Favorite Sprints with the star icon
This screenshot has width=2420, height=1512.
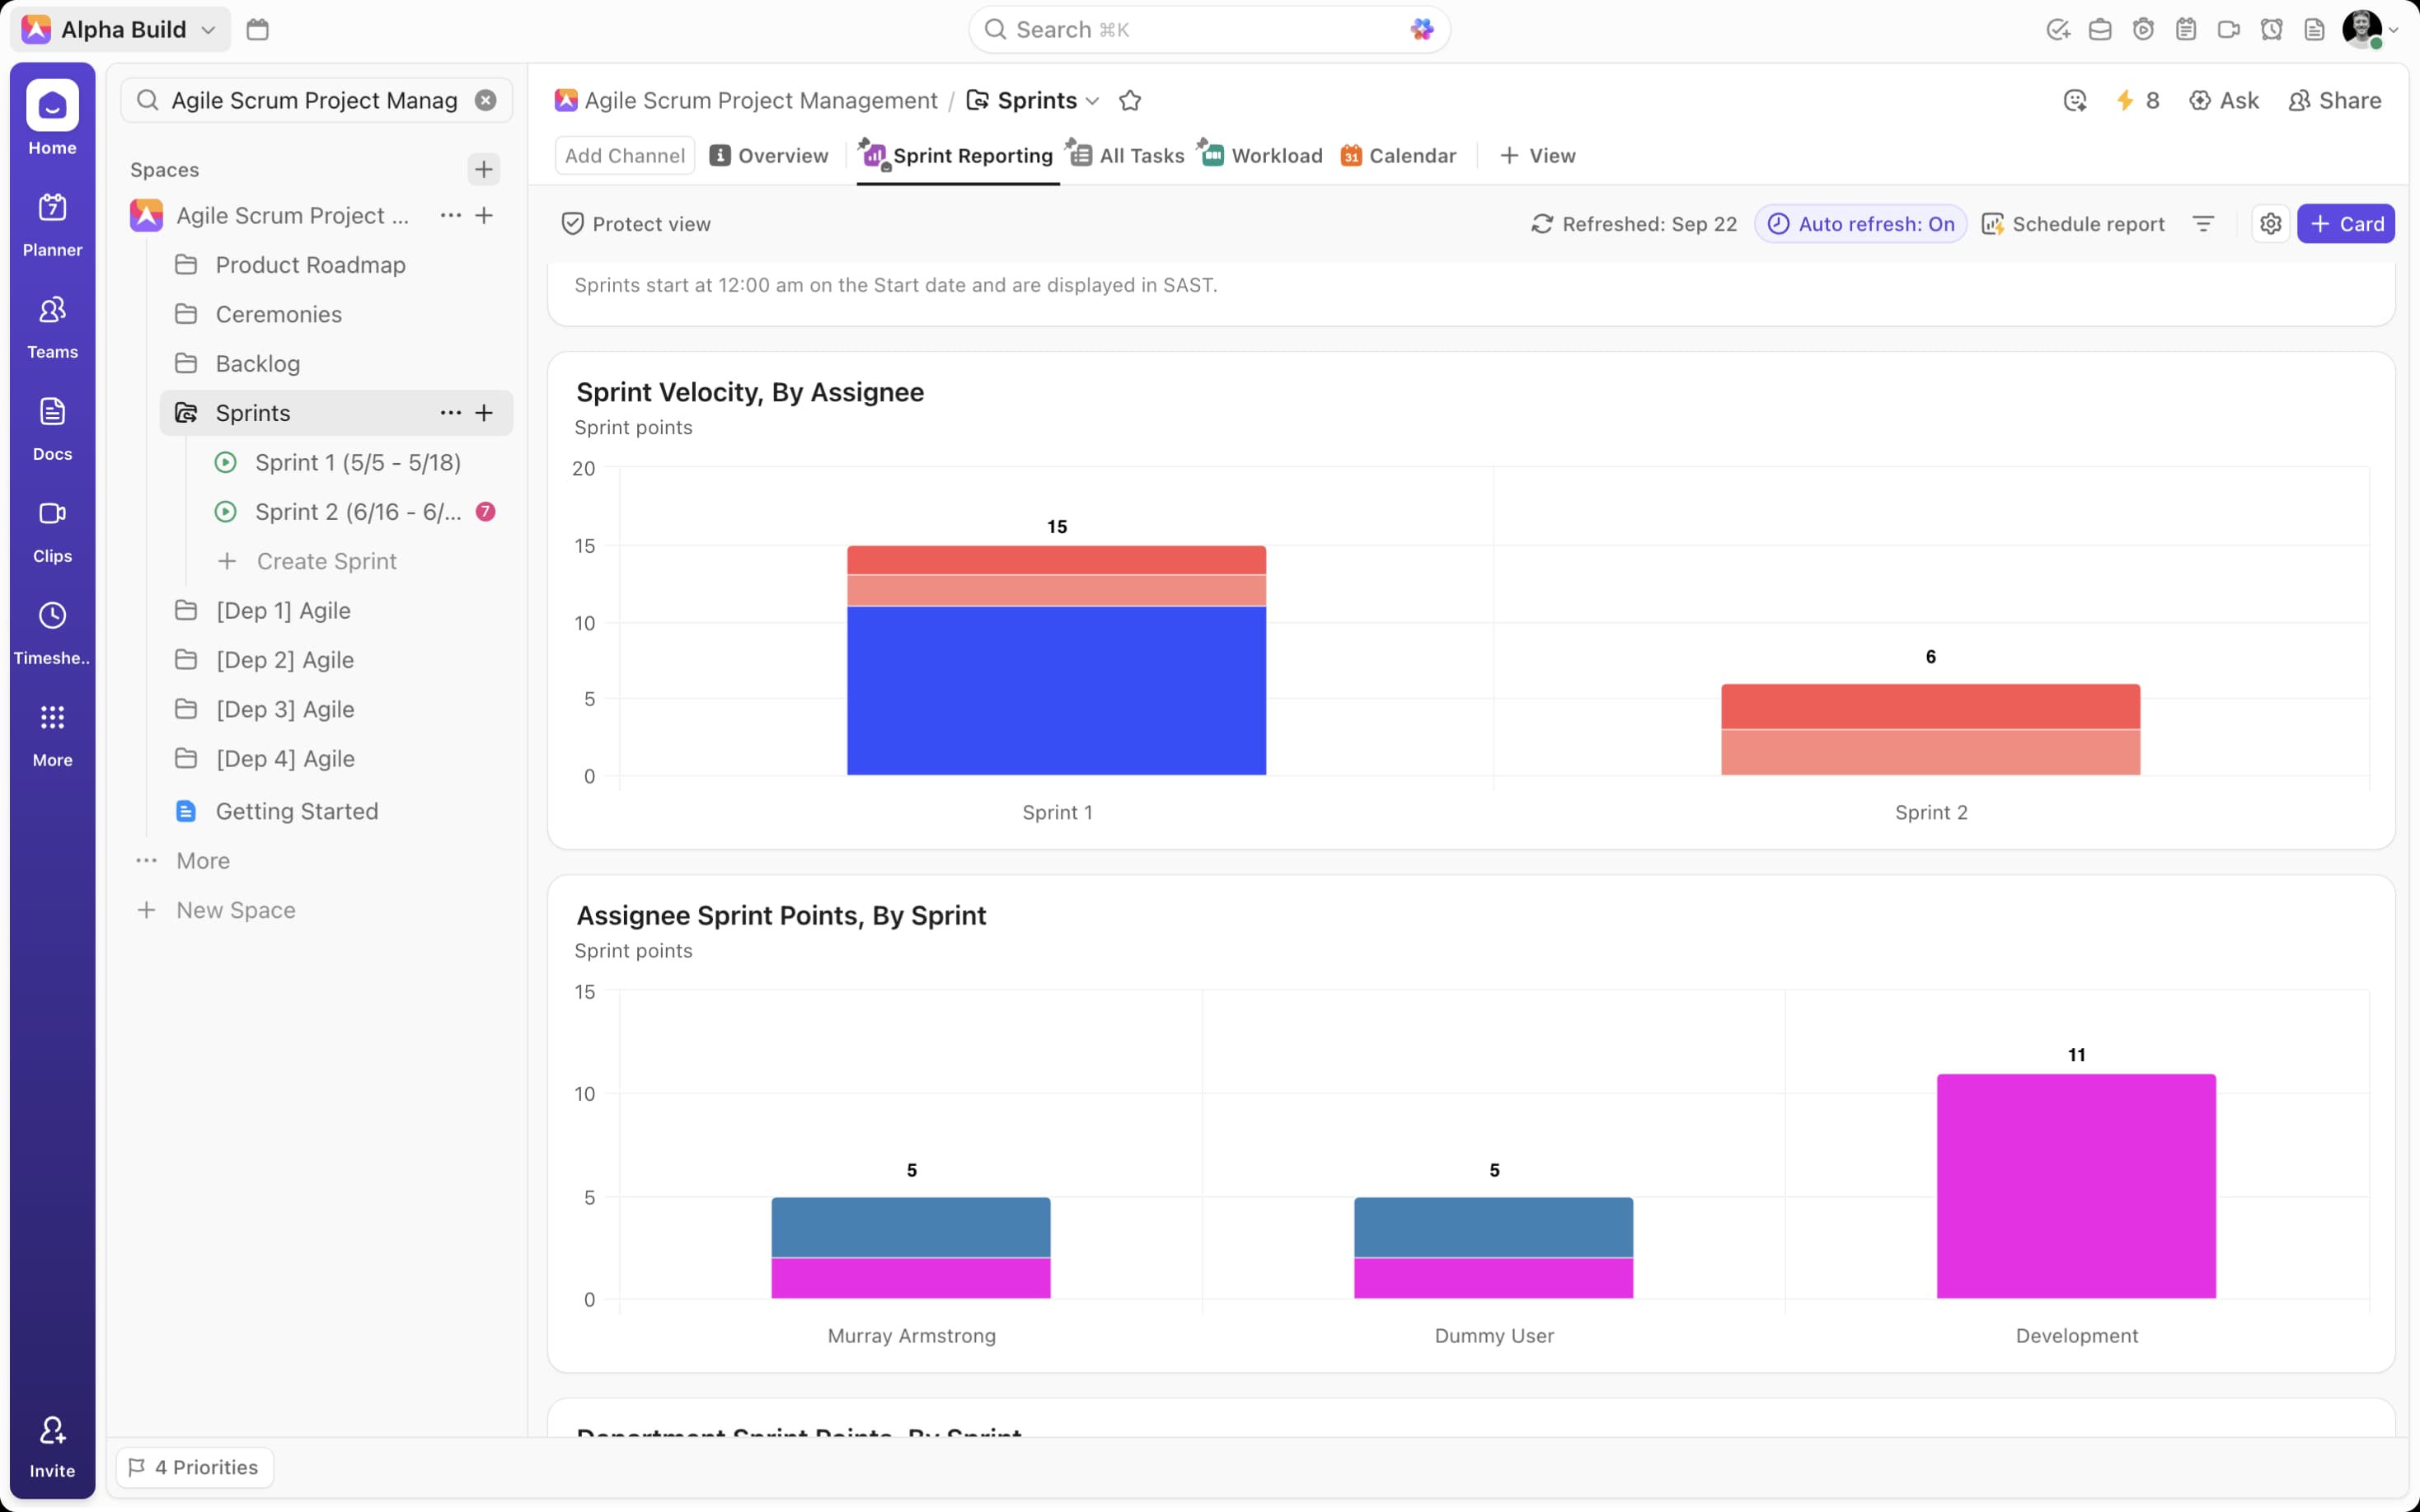[1130, 100]
